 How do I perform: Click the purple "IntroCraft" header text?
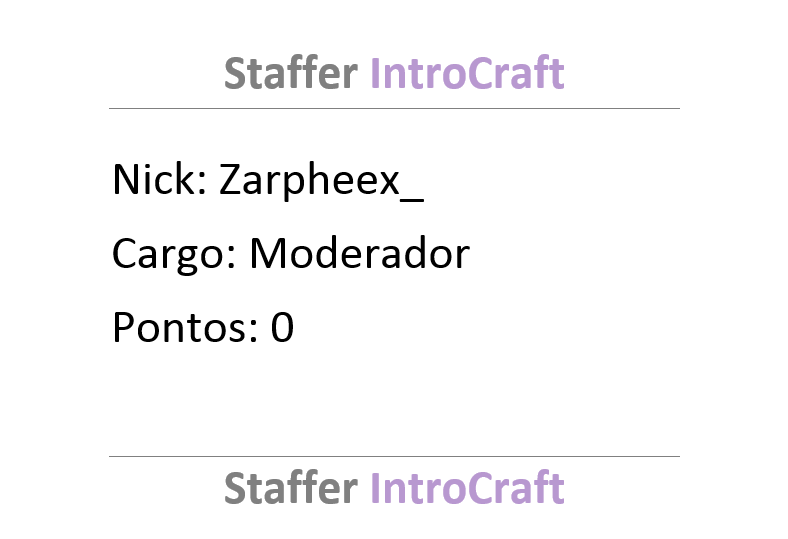point(467,73)
